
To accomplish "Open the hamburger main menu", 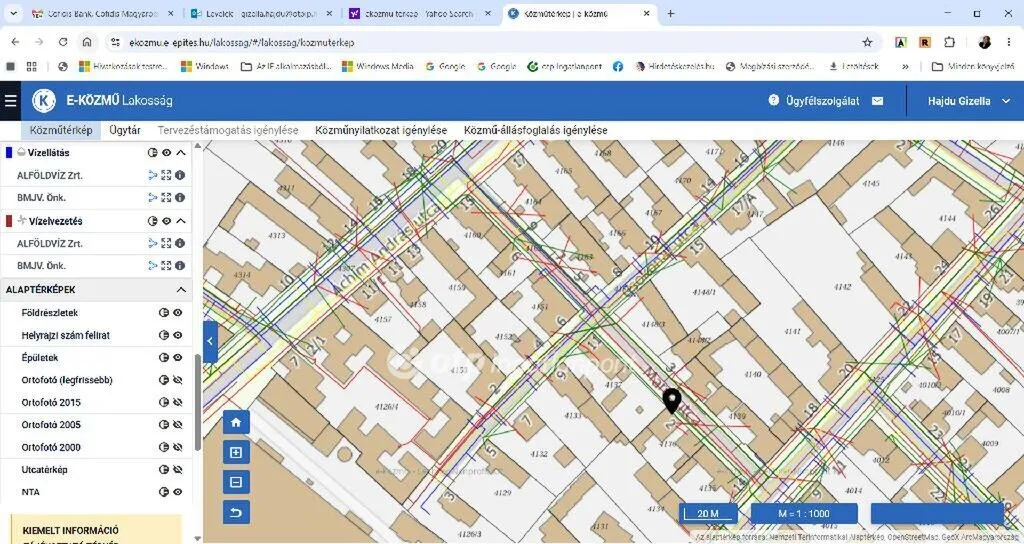I will (10, 101).
